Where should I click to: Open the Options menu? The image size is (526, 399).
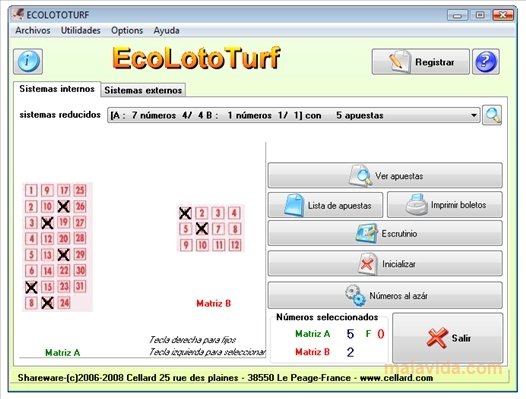click(x=127, y=31)
